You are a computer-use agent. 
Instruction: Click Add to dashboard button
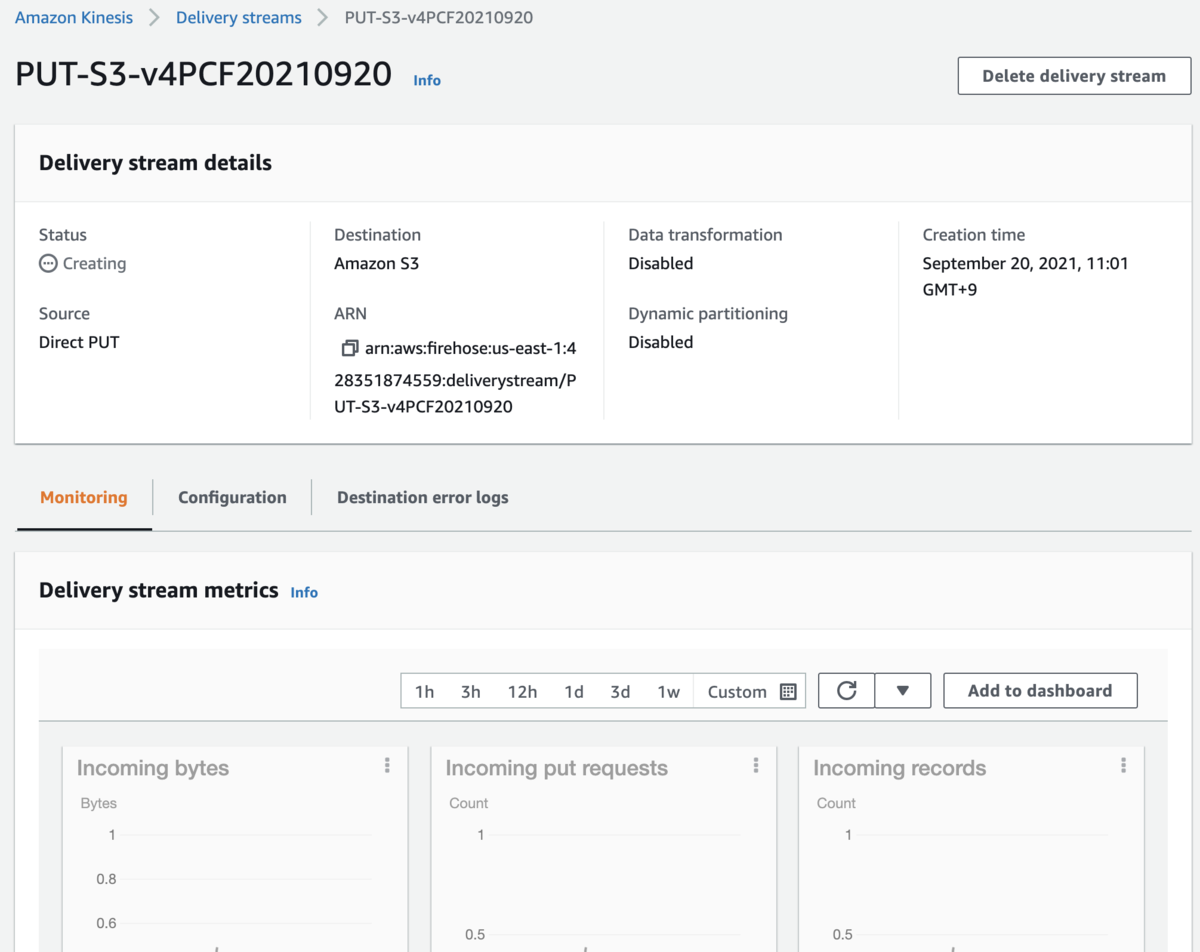coord(1040,691)
